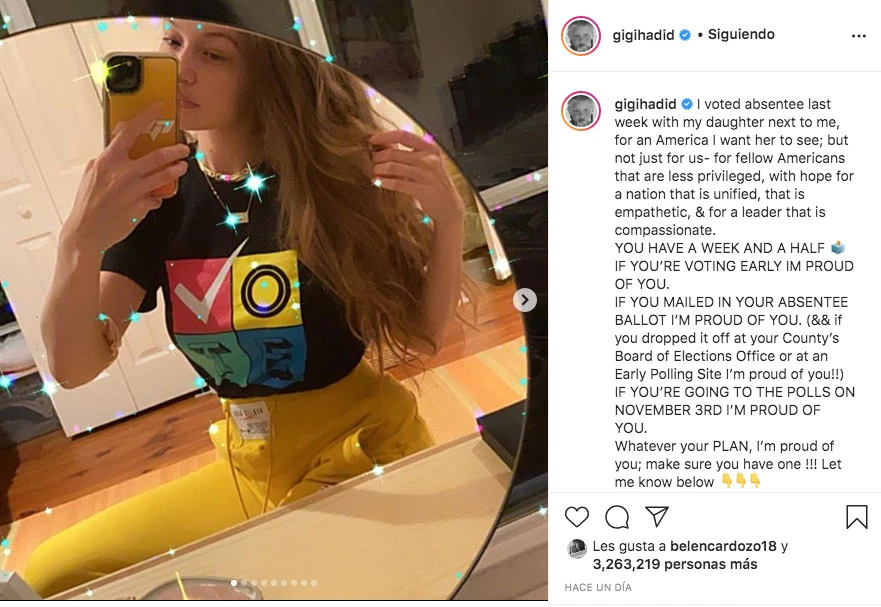The image size is (881, 607).
Task: Open gigihadid username in caption
Action: tap(645, 104)
